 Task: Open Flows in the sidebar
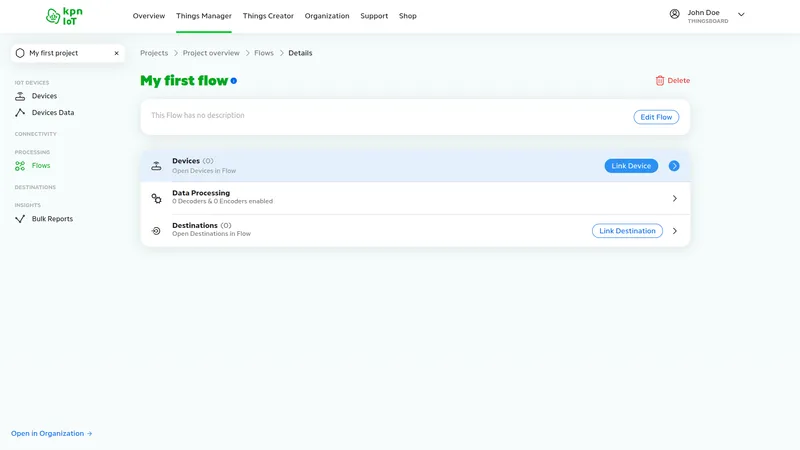[x=41, y=165]
